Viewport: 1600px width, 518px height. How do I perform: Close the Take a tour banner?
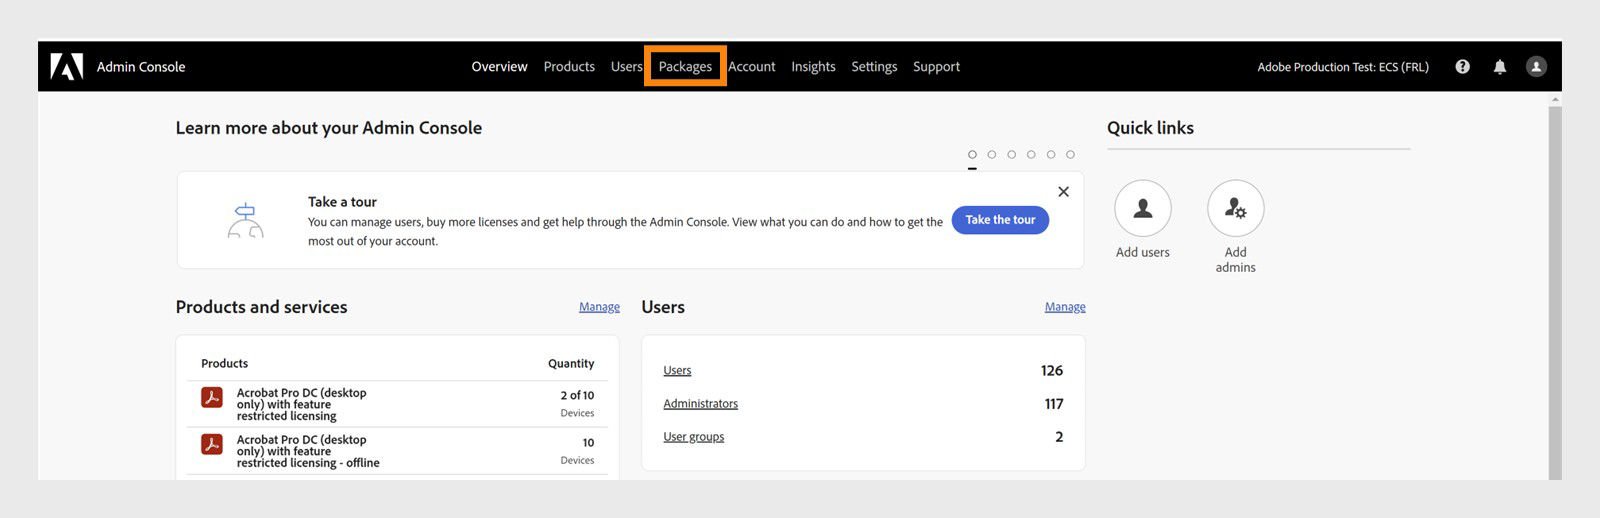1063,192
